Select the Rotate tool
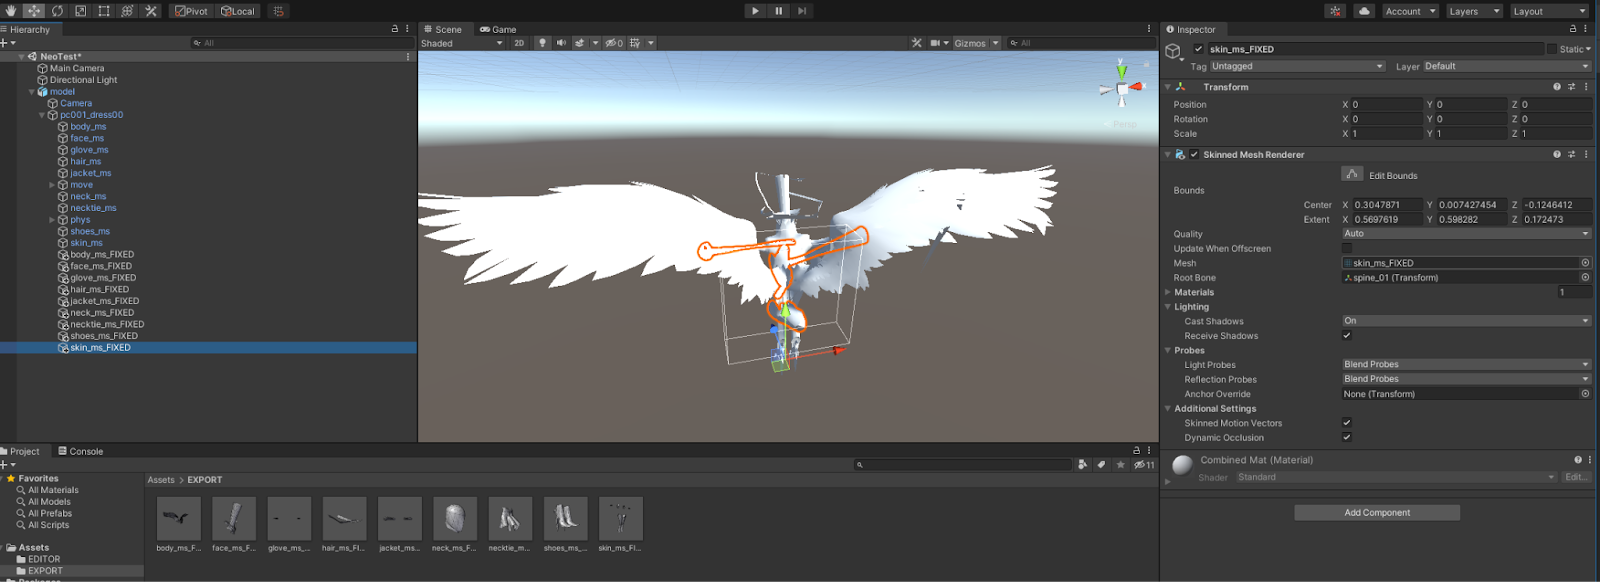Screen dimensions: 1600x582 coord(57,11)
